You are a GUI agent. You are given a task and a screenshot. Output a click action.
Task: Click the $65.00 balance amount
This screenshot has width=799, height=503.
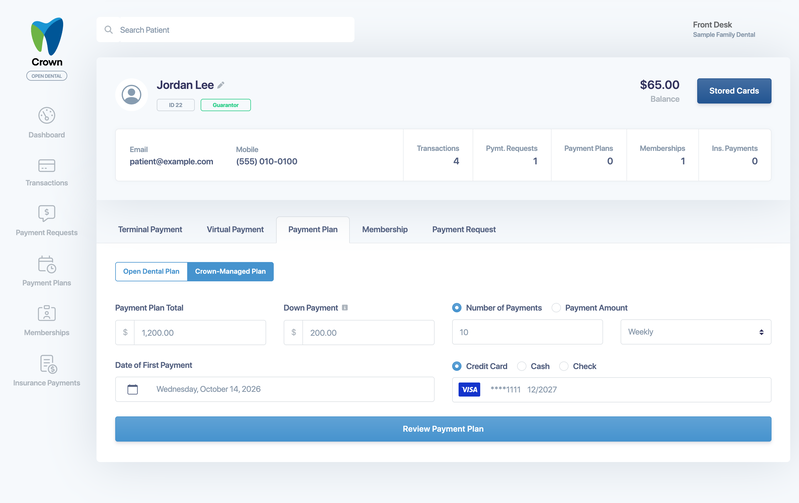coord(659,85)
